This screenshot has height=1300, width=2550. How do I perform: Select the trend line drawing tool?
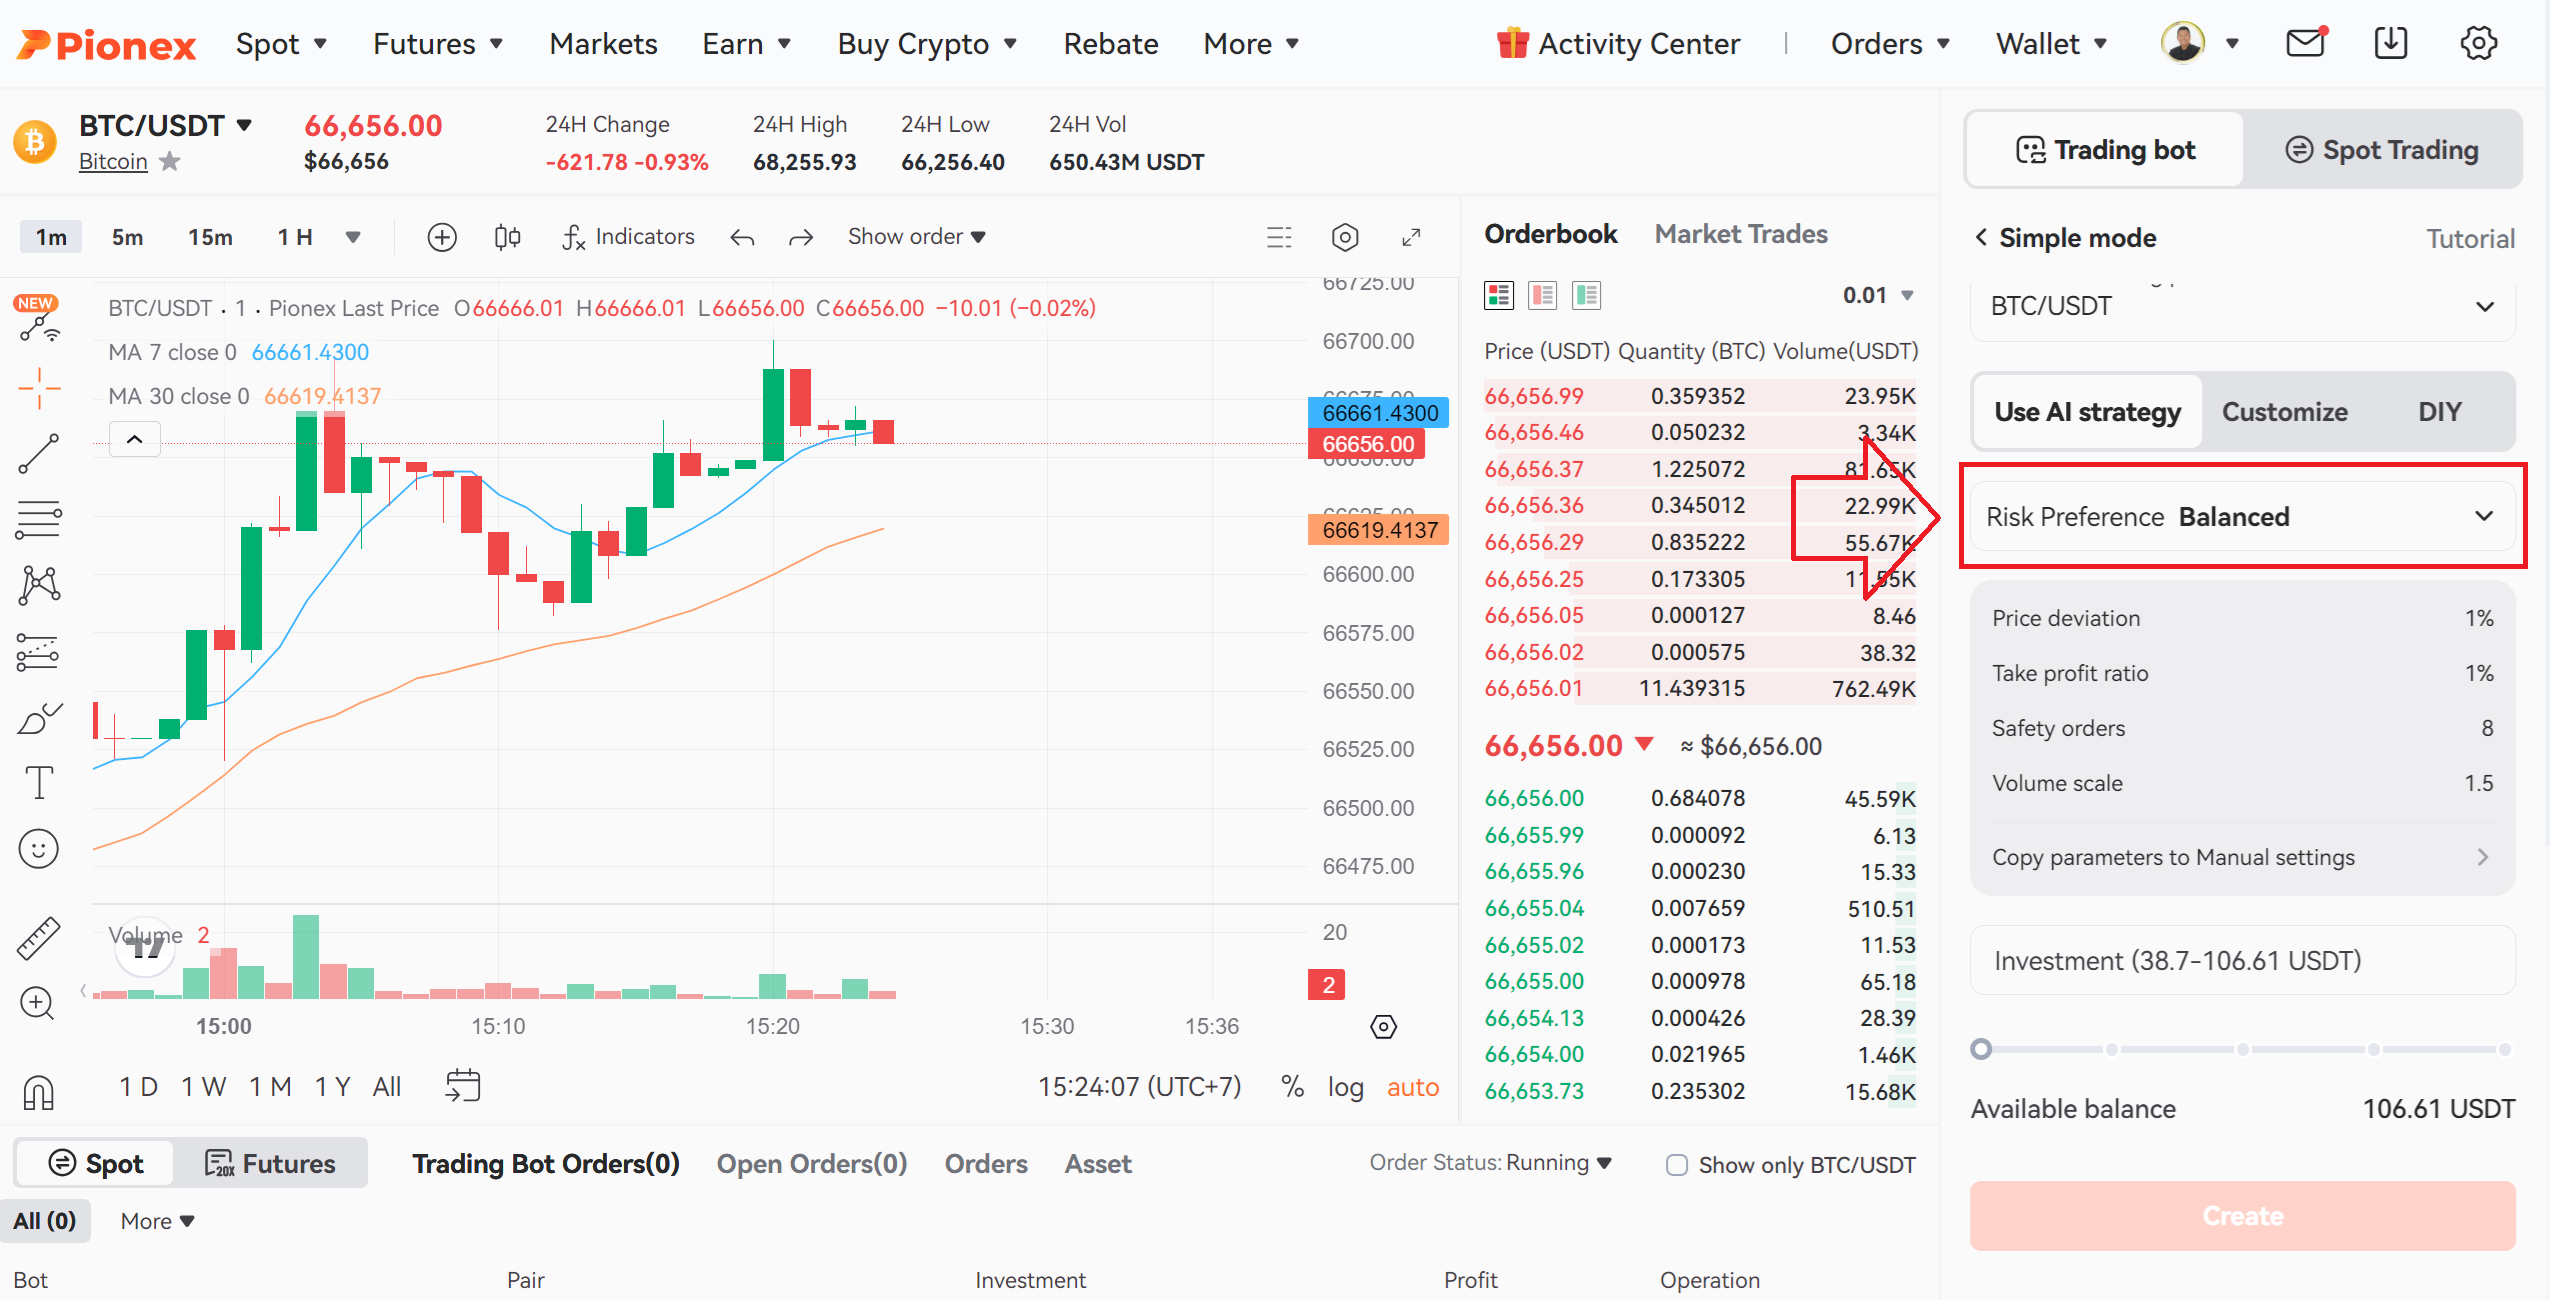(x=39, y=454)
